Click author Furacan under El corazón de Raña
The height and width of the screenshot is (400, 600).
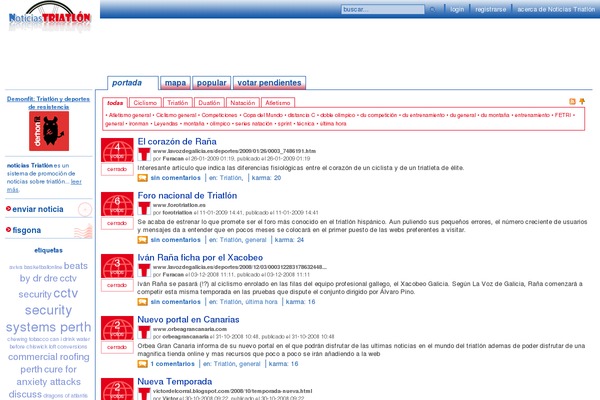[173, 158]
